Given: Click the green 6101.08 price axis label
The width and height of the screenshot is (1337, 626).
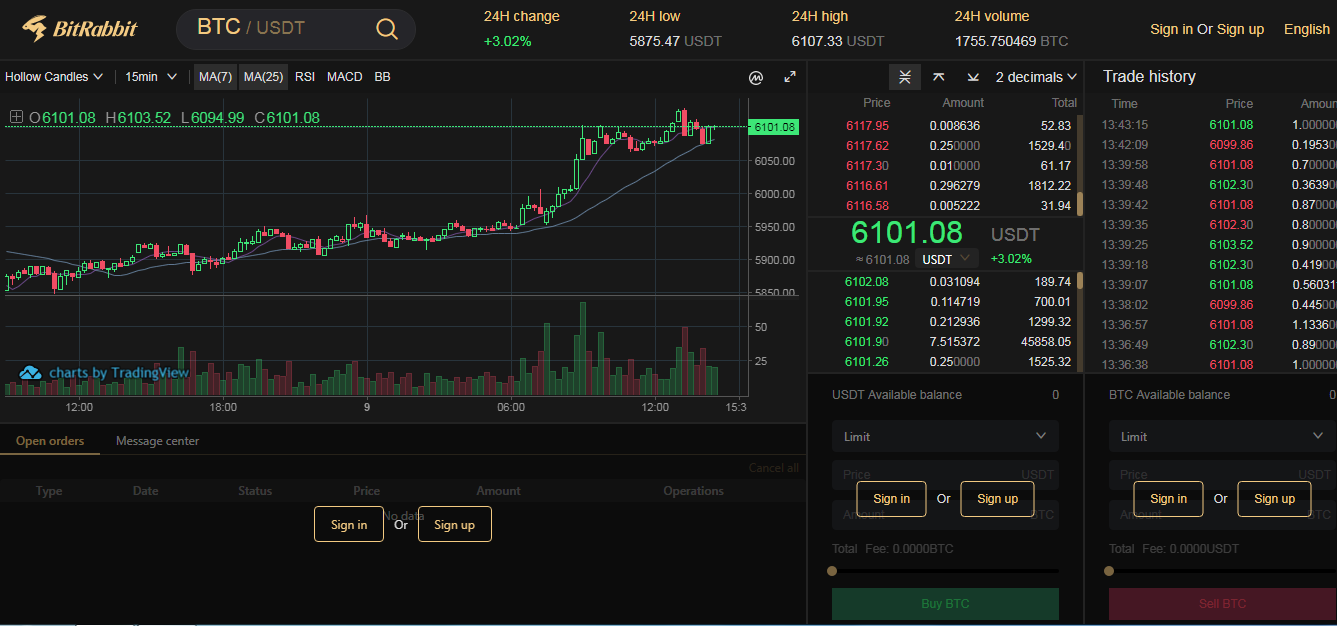Looking at the screenshot, I should (774, 127).
